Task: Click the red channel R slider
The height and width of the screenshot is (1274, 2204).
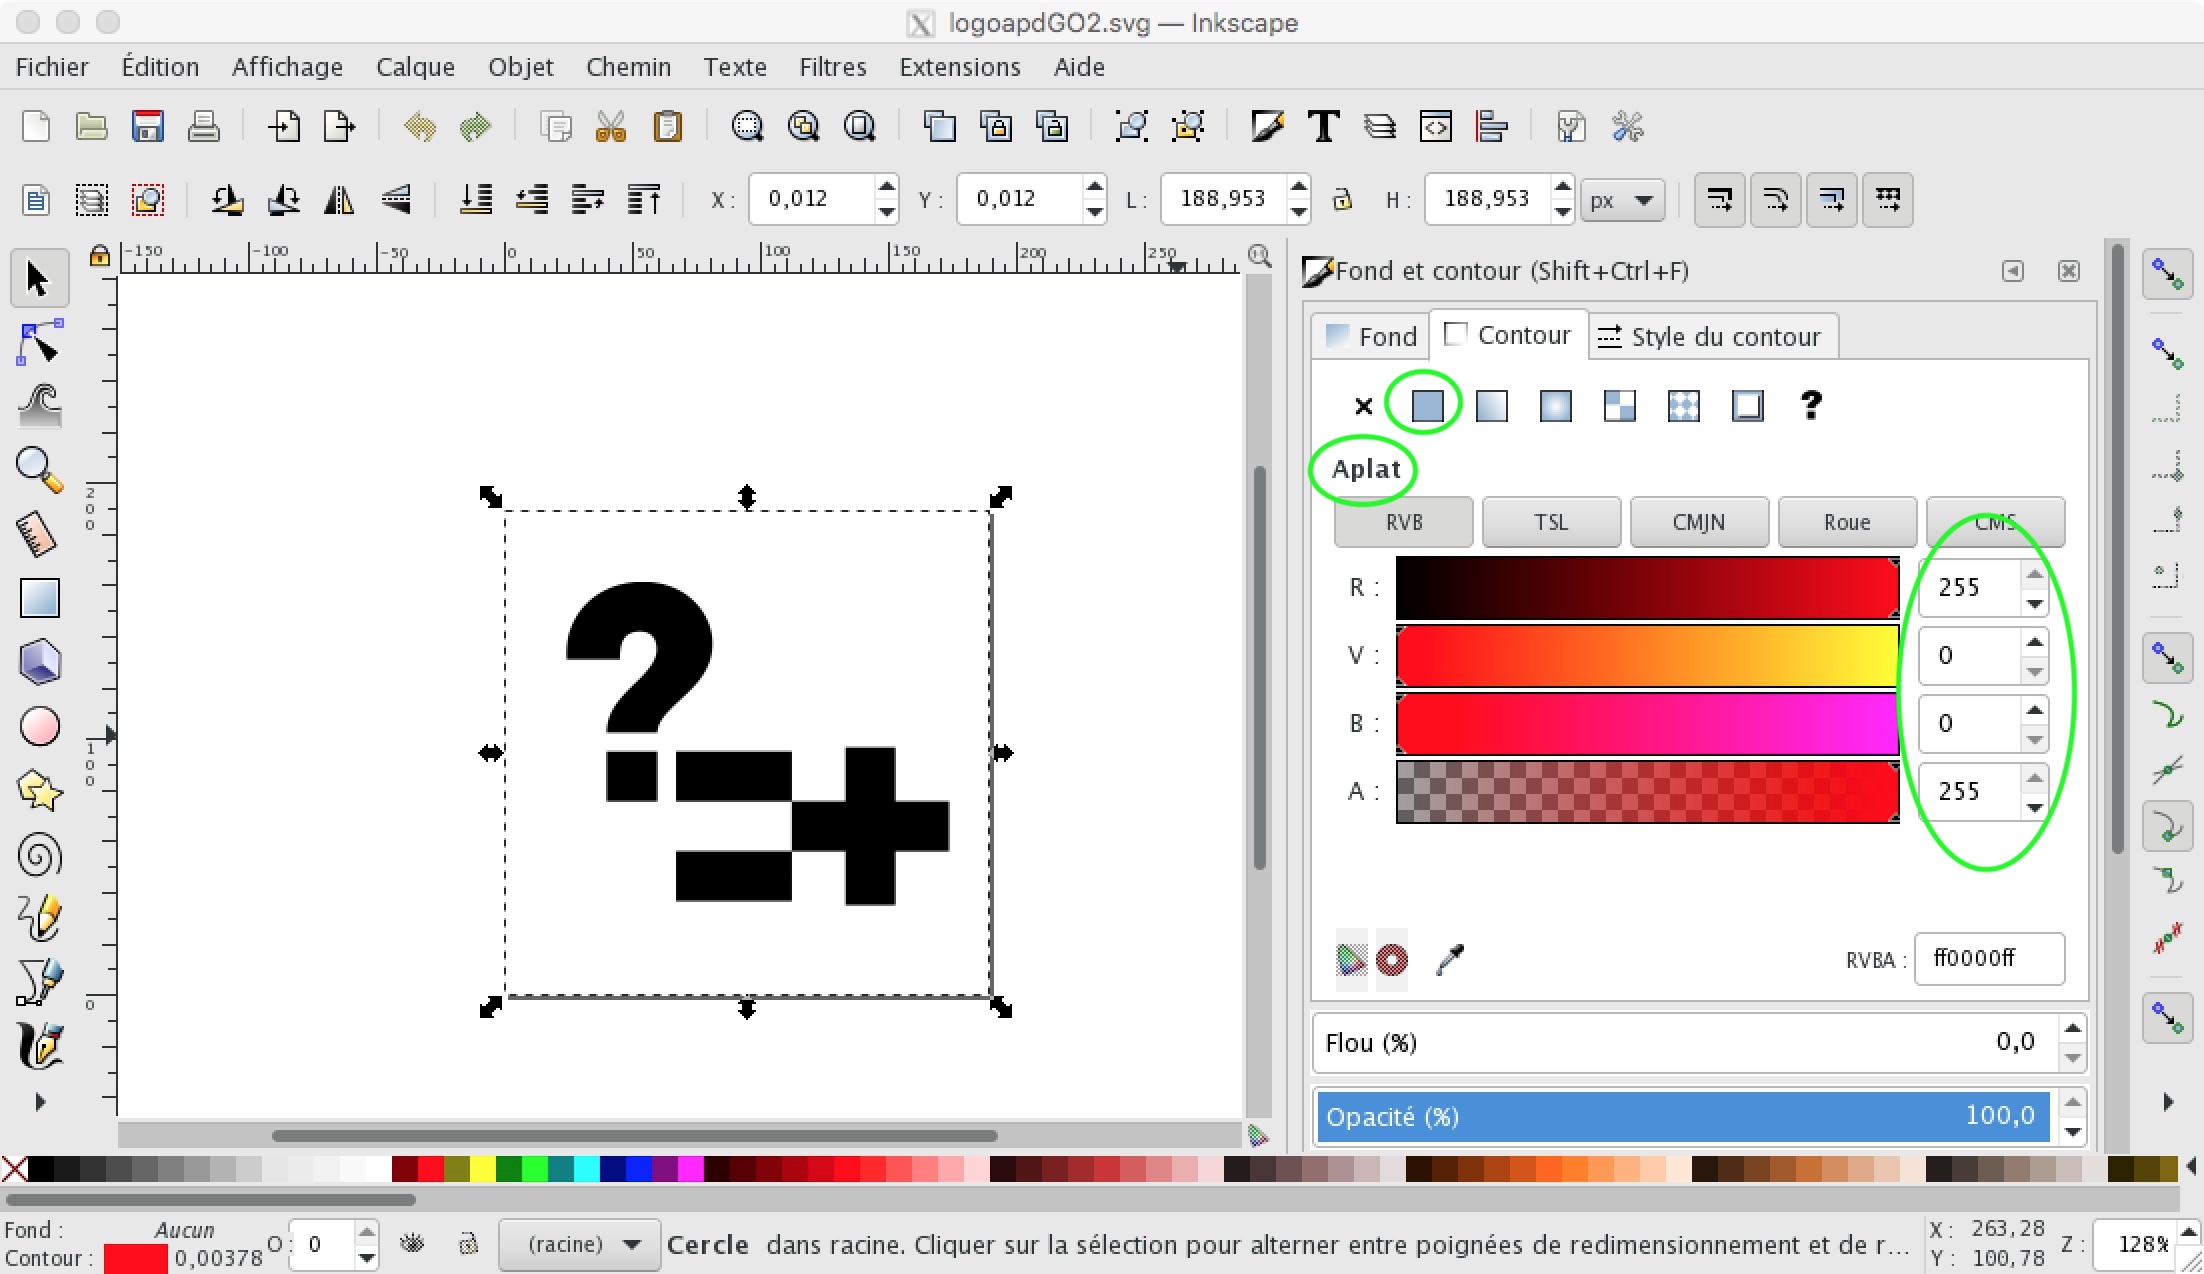Action: tap(1647, 588)
